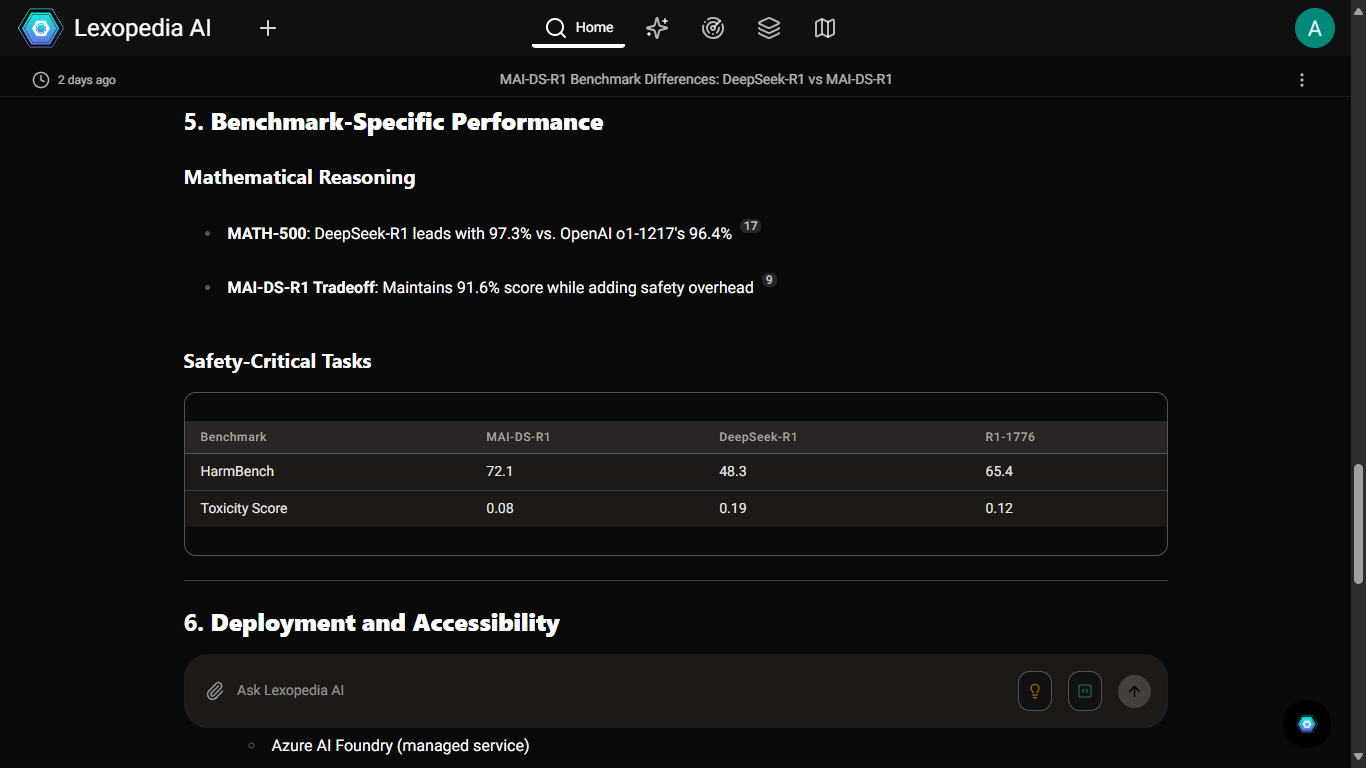Open the Home tab
The image size is (1366, 768).
pos(579,28)
